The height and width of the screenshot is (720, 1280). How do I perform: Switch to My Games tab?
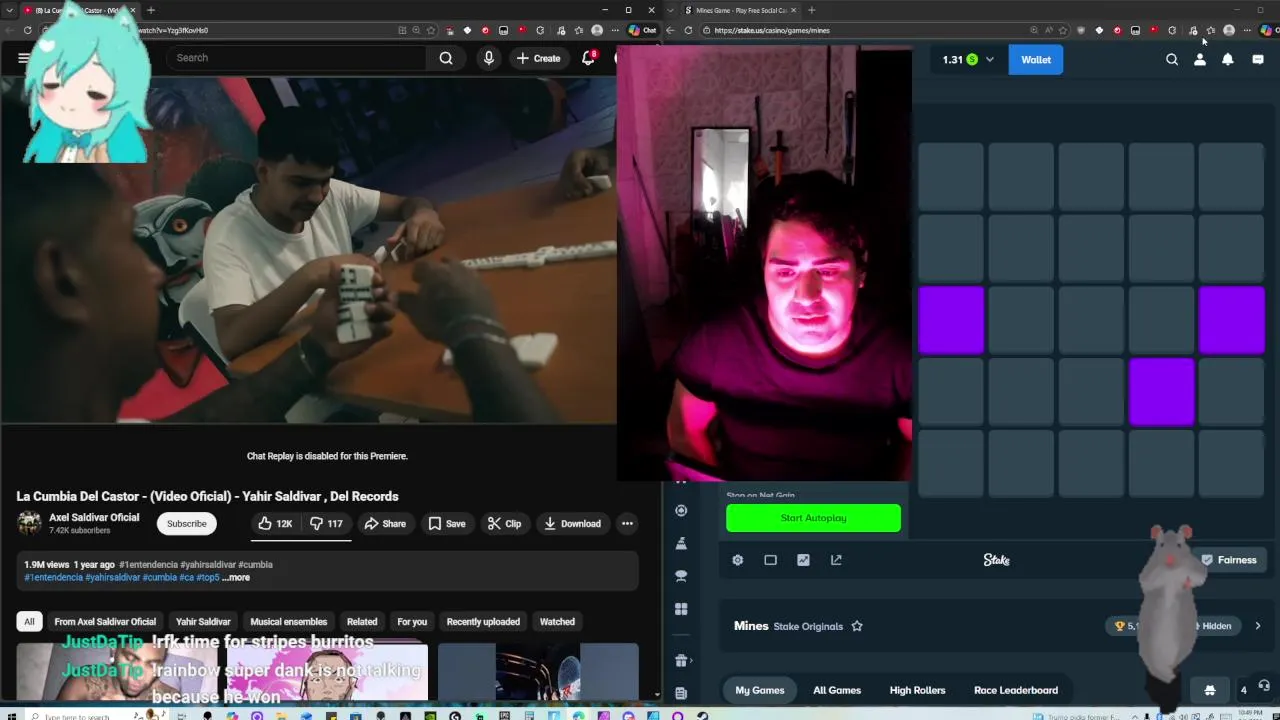tap(760, 690)
